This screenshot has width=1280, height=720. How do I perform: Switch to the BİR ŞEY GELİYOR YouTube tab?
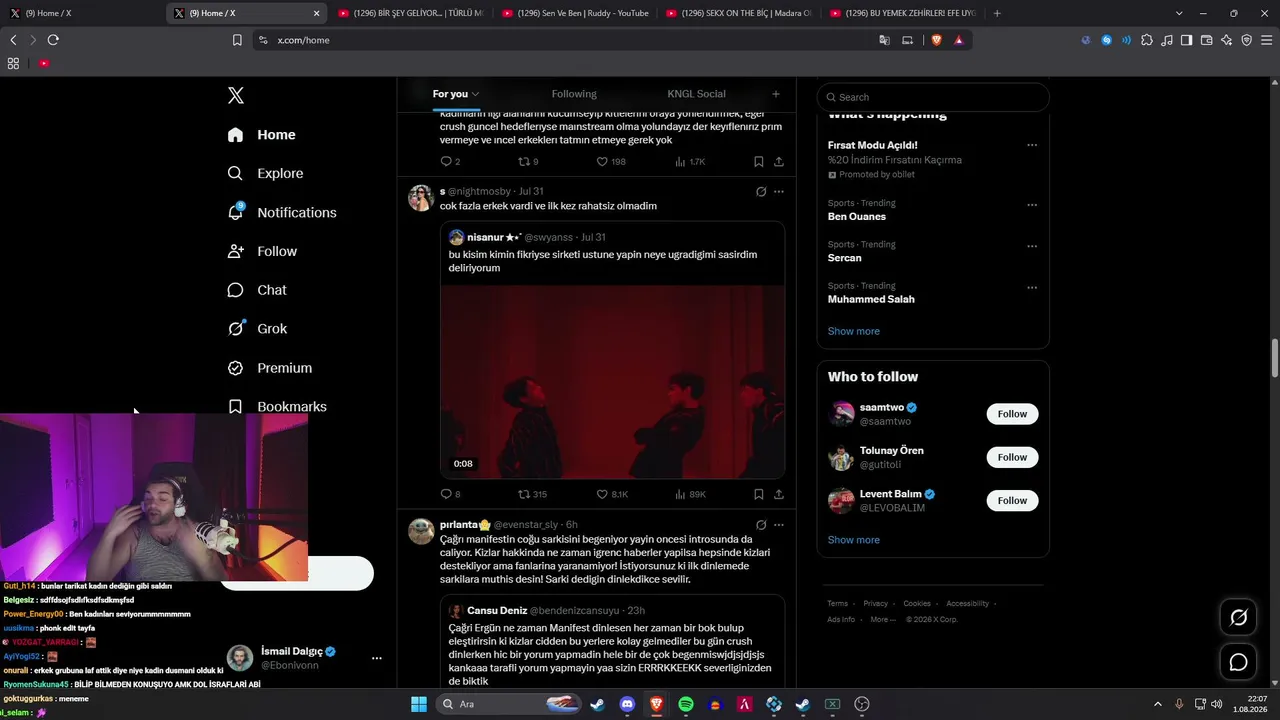(x=411, y=13)
